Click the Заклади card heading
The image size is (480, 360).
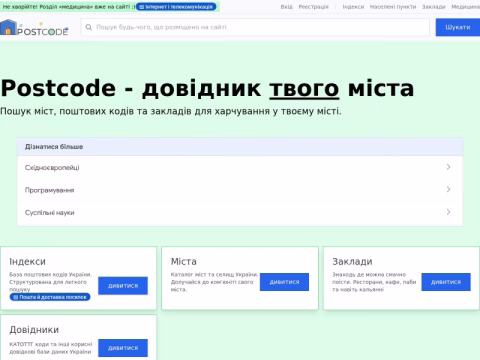[x=352, y=262]
